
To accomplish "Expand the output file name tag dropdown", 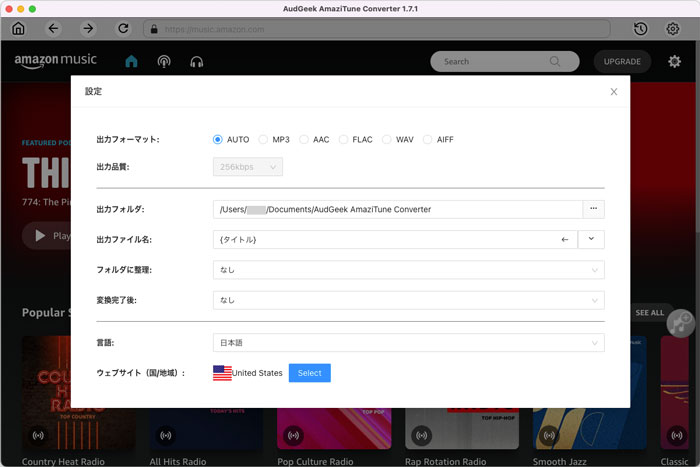I will (591, 239).
